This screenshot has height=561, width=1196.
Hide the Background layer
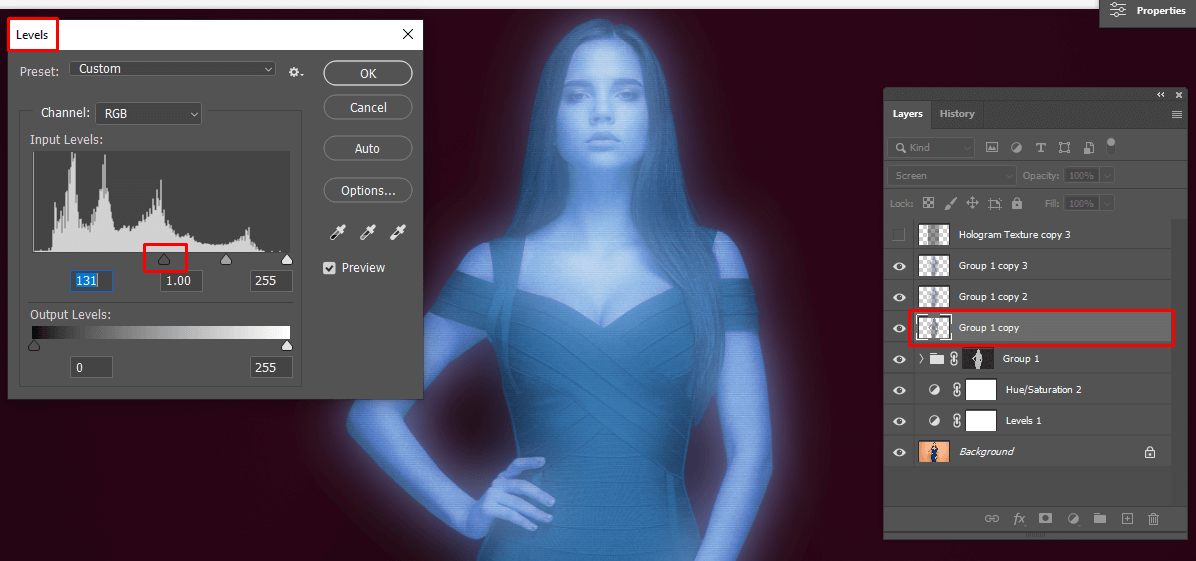pyautogui.click(x=899, y=452)
